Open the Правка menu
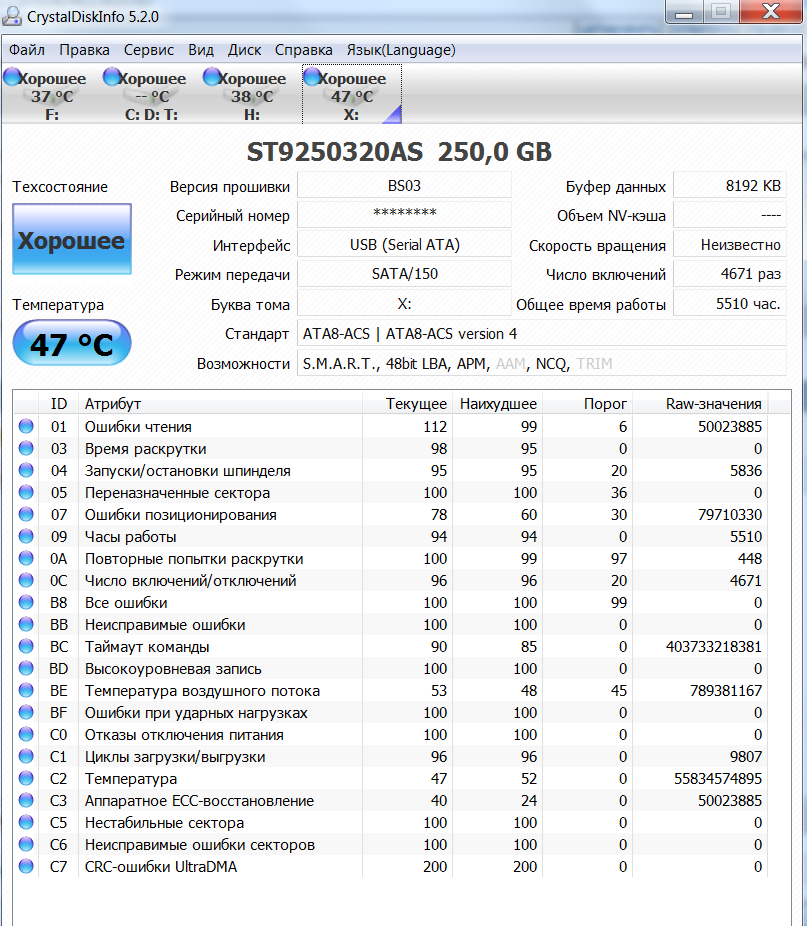 (84, 50)
